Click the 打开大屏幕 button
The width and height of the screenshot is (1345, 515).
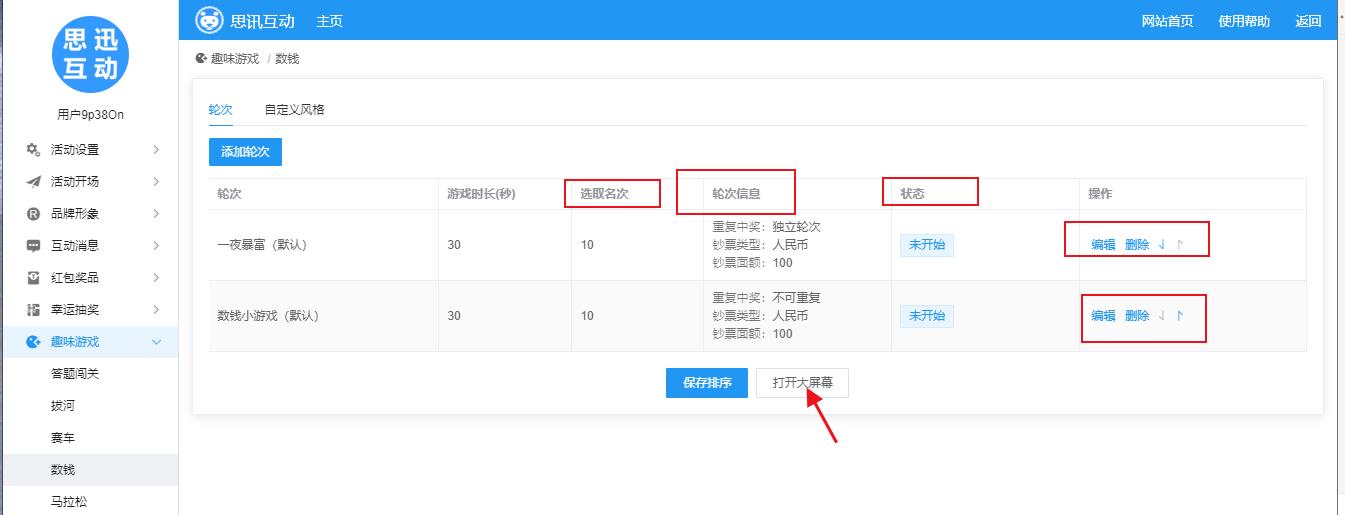tap(803, 383)
